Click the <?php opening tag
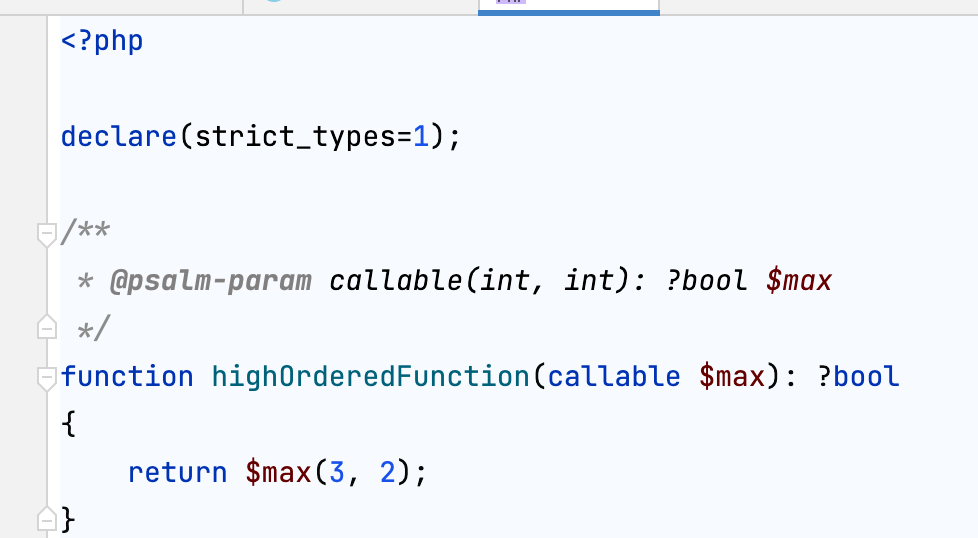 (102, 42)
